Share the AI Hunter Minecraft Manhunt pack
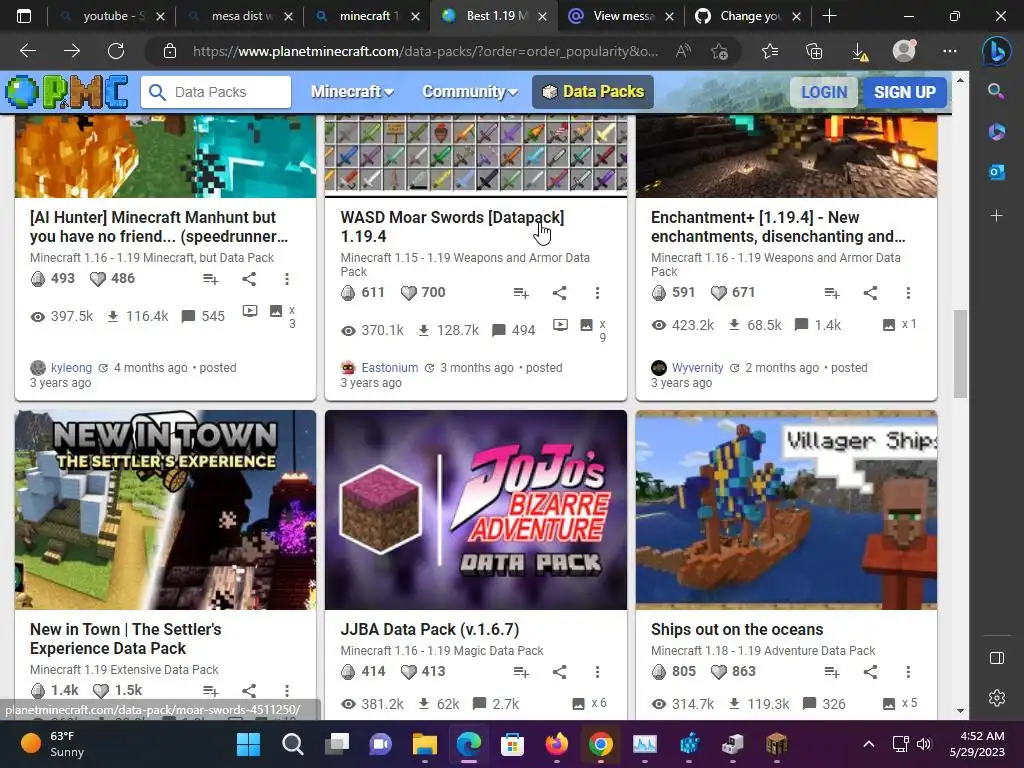The width and height of the screenshot is (1024, 768). (x=249, y=279)
